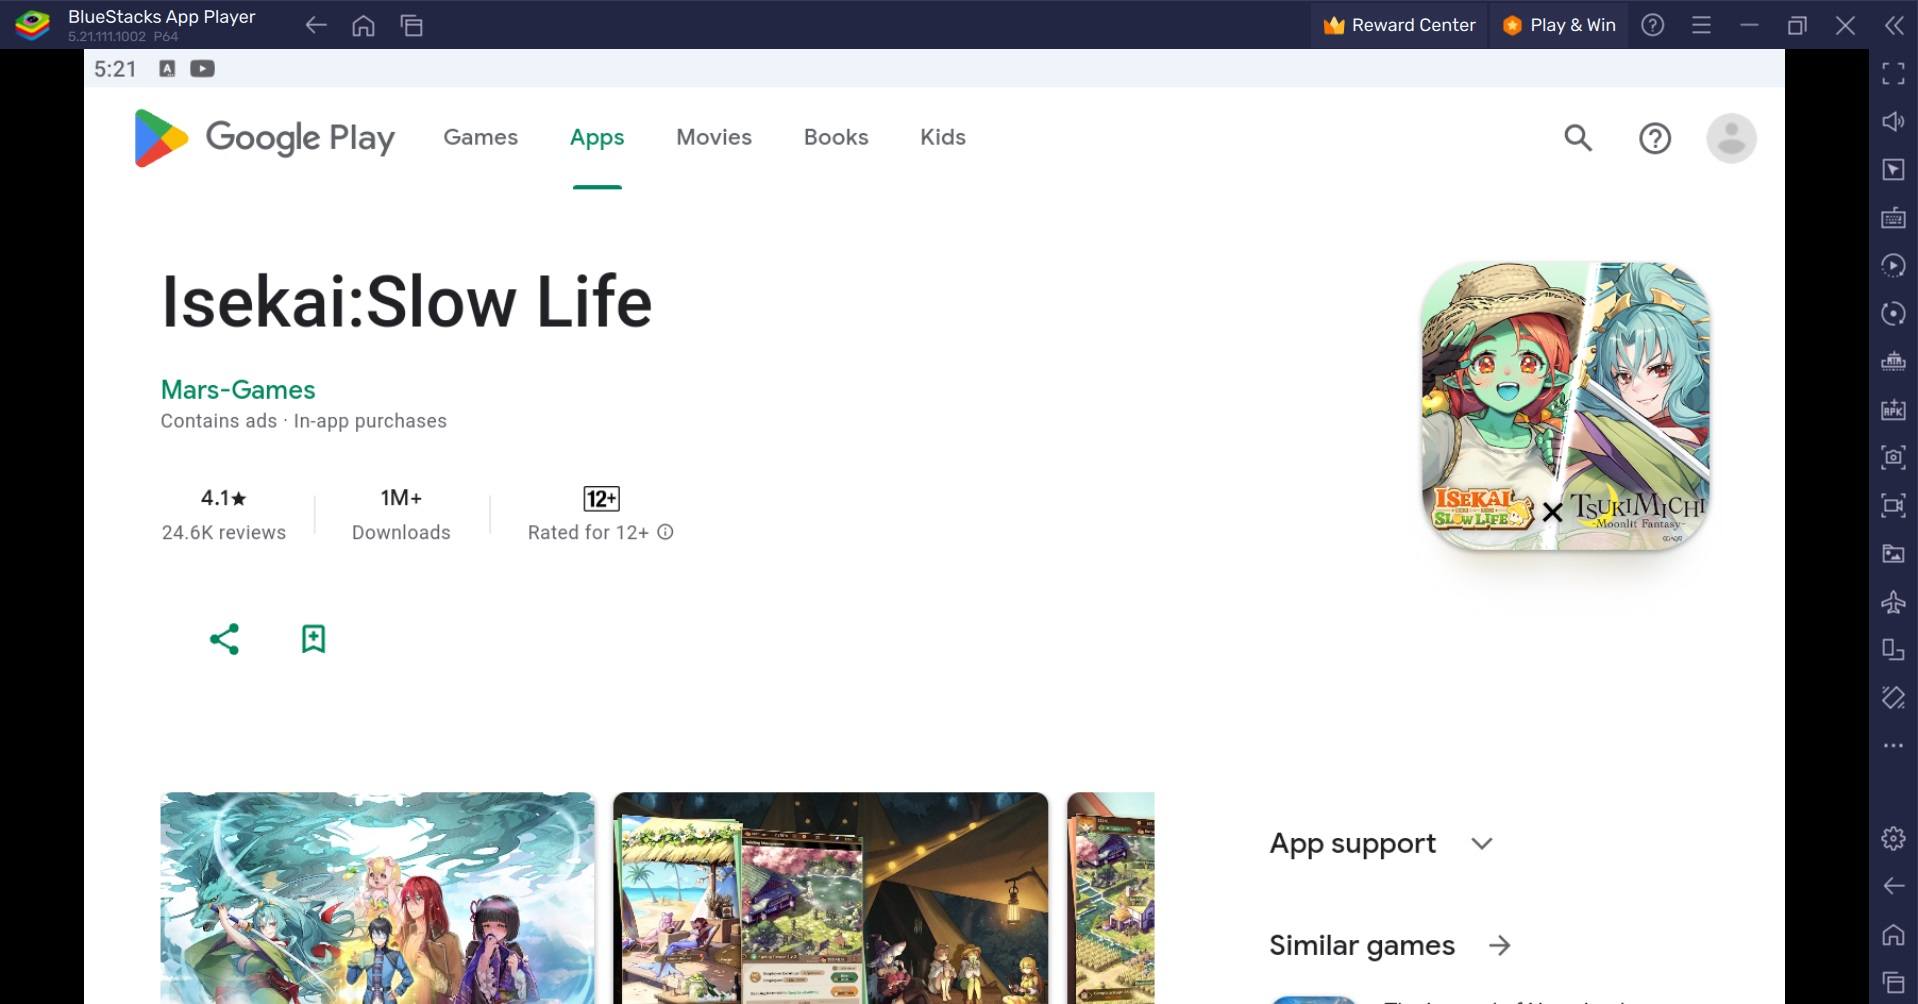Switch to the Movies tab
The width and height of the screenshot is (1918, 1004).
click(x=714, y=137)
